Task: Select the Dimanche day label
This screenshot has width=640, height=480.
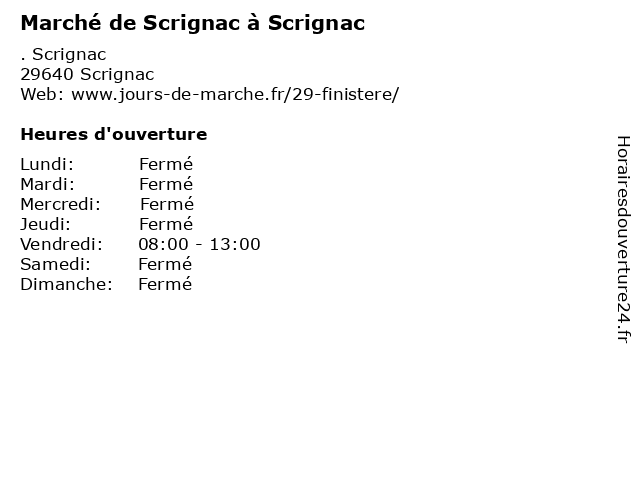Action: [66, 284]
